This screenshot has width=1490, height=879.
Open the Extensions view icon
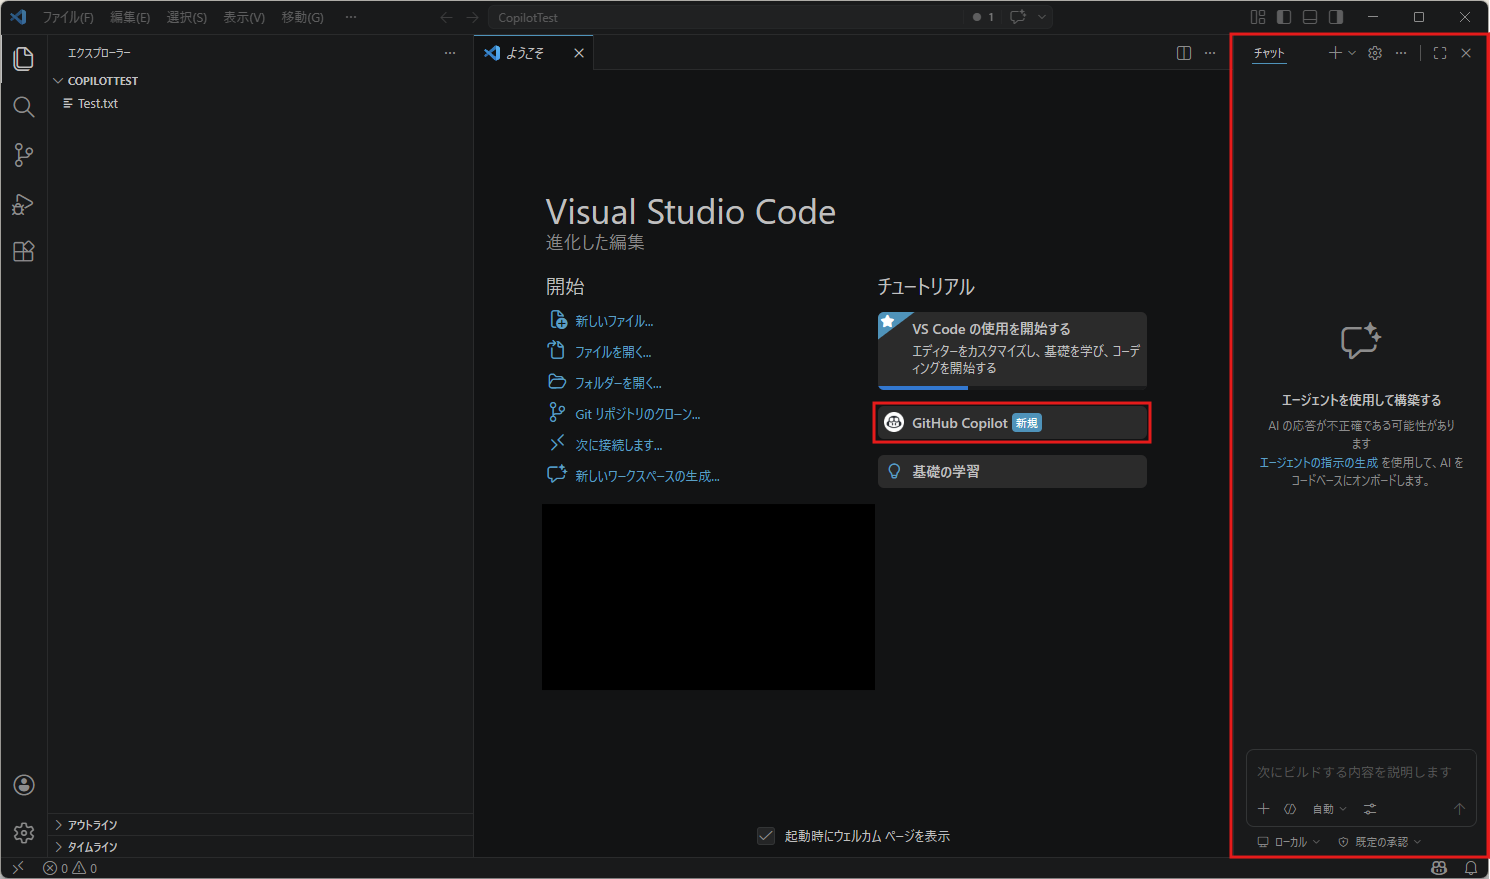[24, 252]
